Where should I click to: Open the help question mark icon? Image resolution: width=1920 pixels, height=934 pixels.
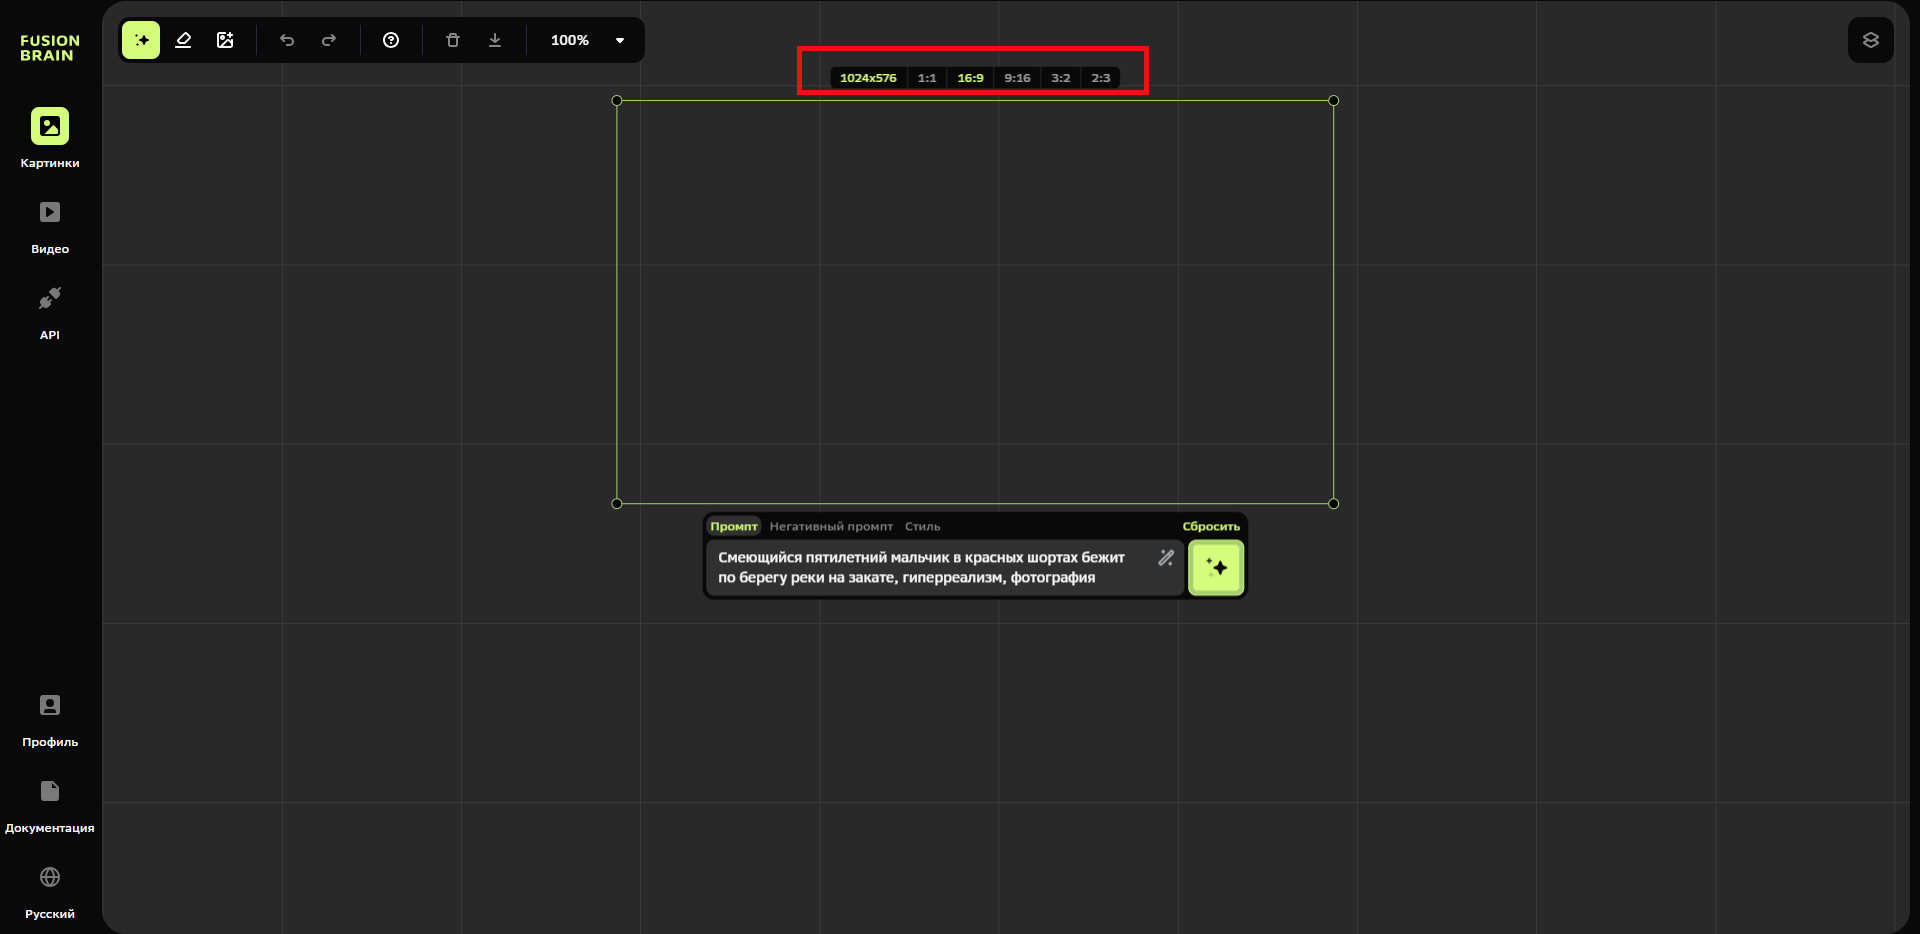(391, 40)
